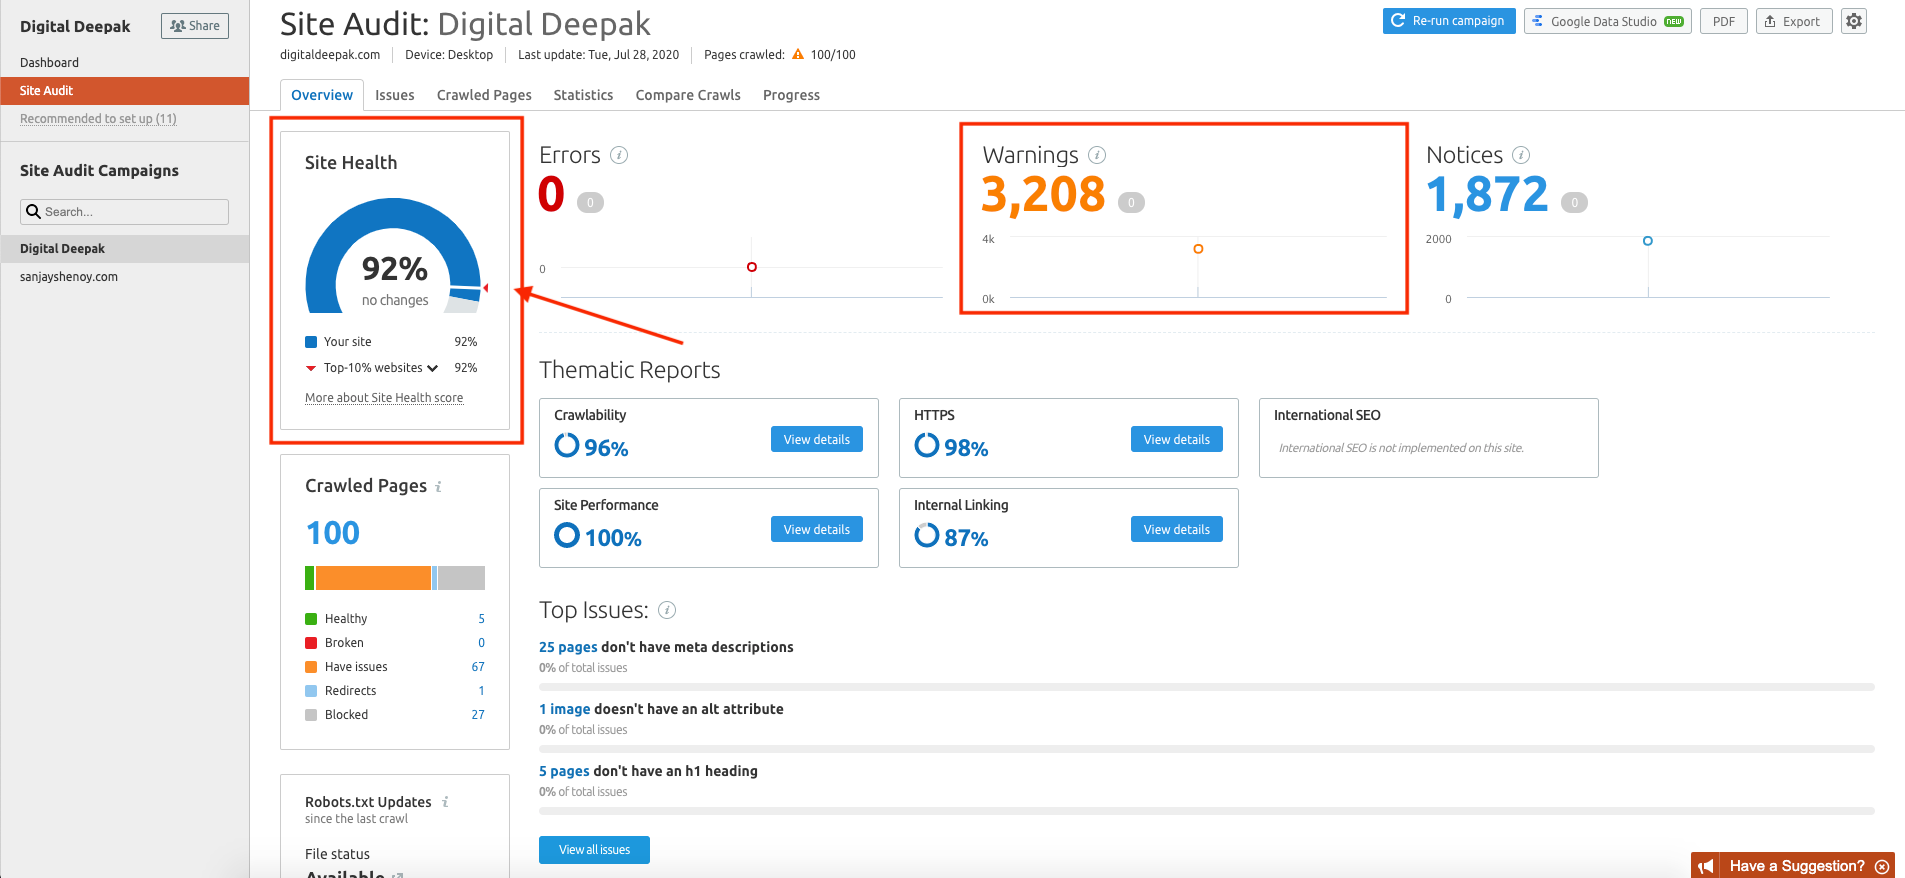Click the View all issues button

tap(594, 850)
